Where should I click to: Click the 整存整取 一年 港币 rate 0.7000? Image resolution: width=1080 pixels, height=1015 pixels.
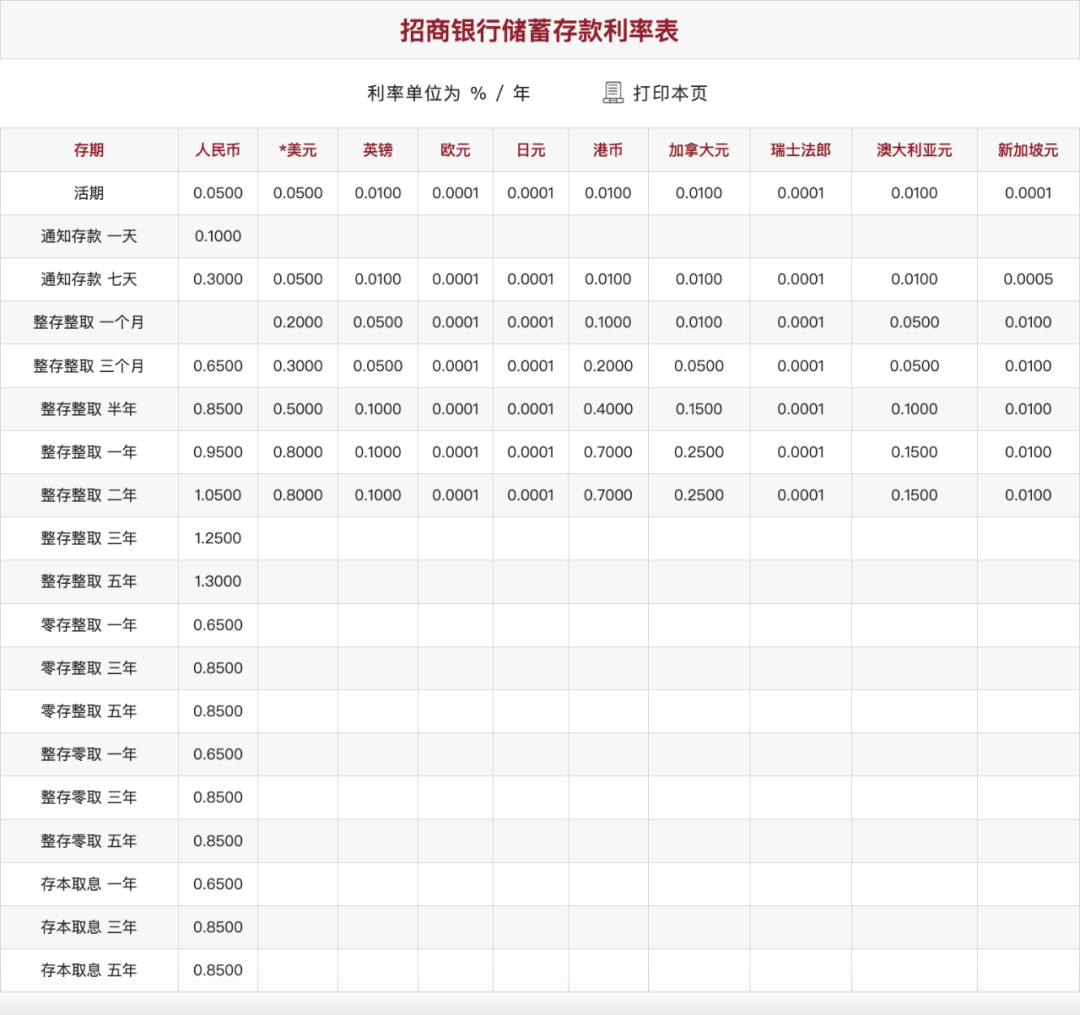tap(608, 452)
